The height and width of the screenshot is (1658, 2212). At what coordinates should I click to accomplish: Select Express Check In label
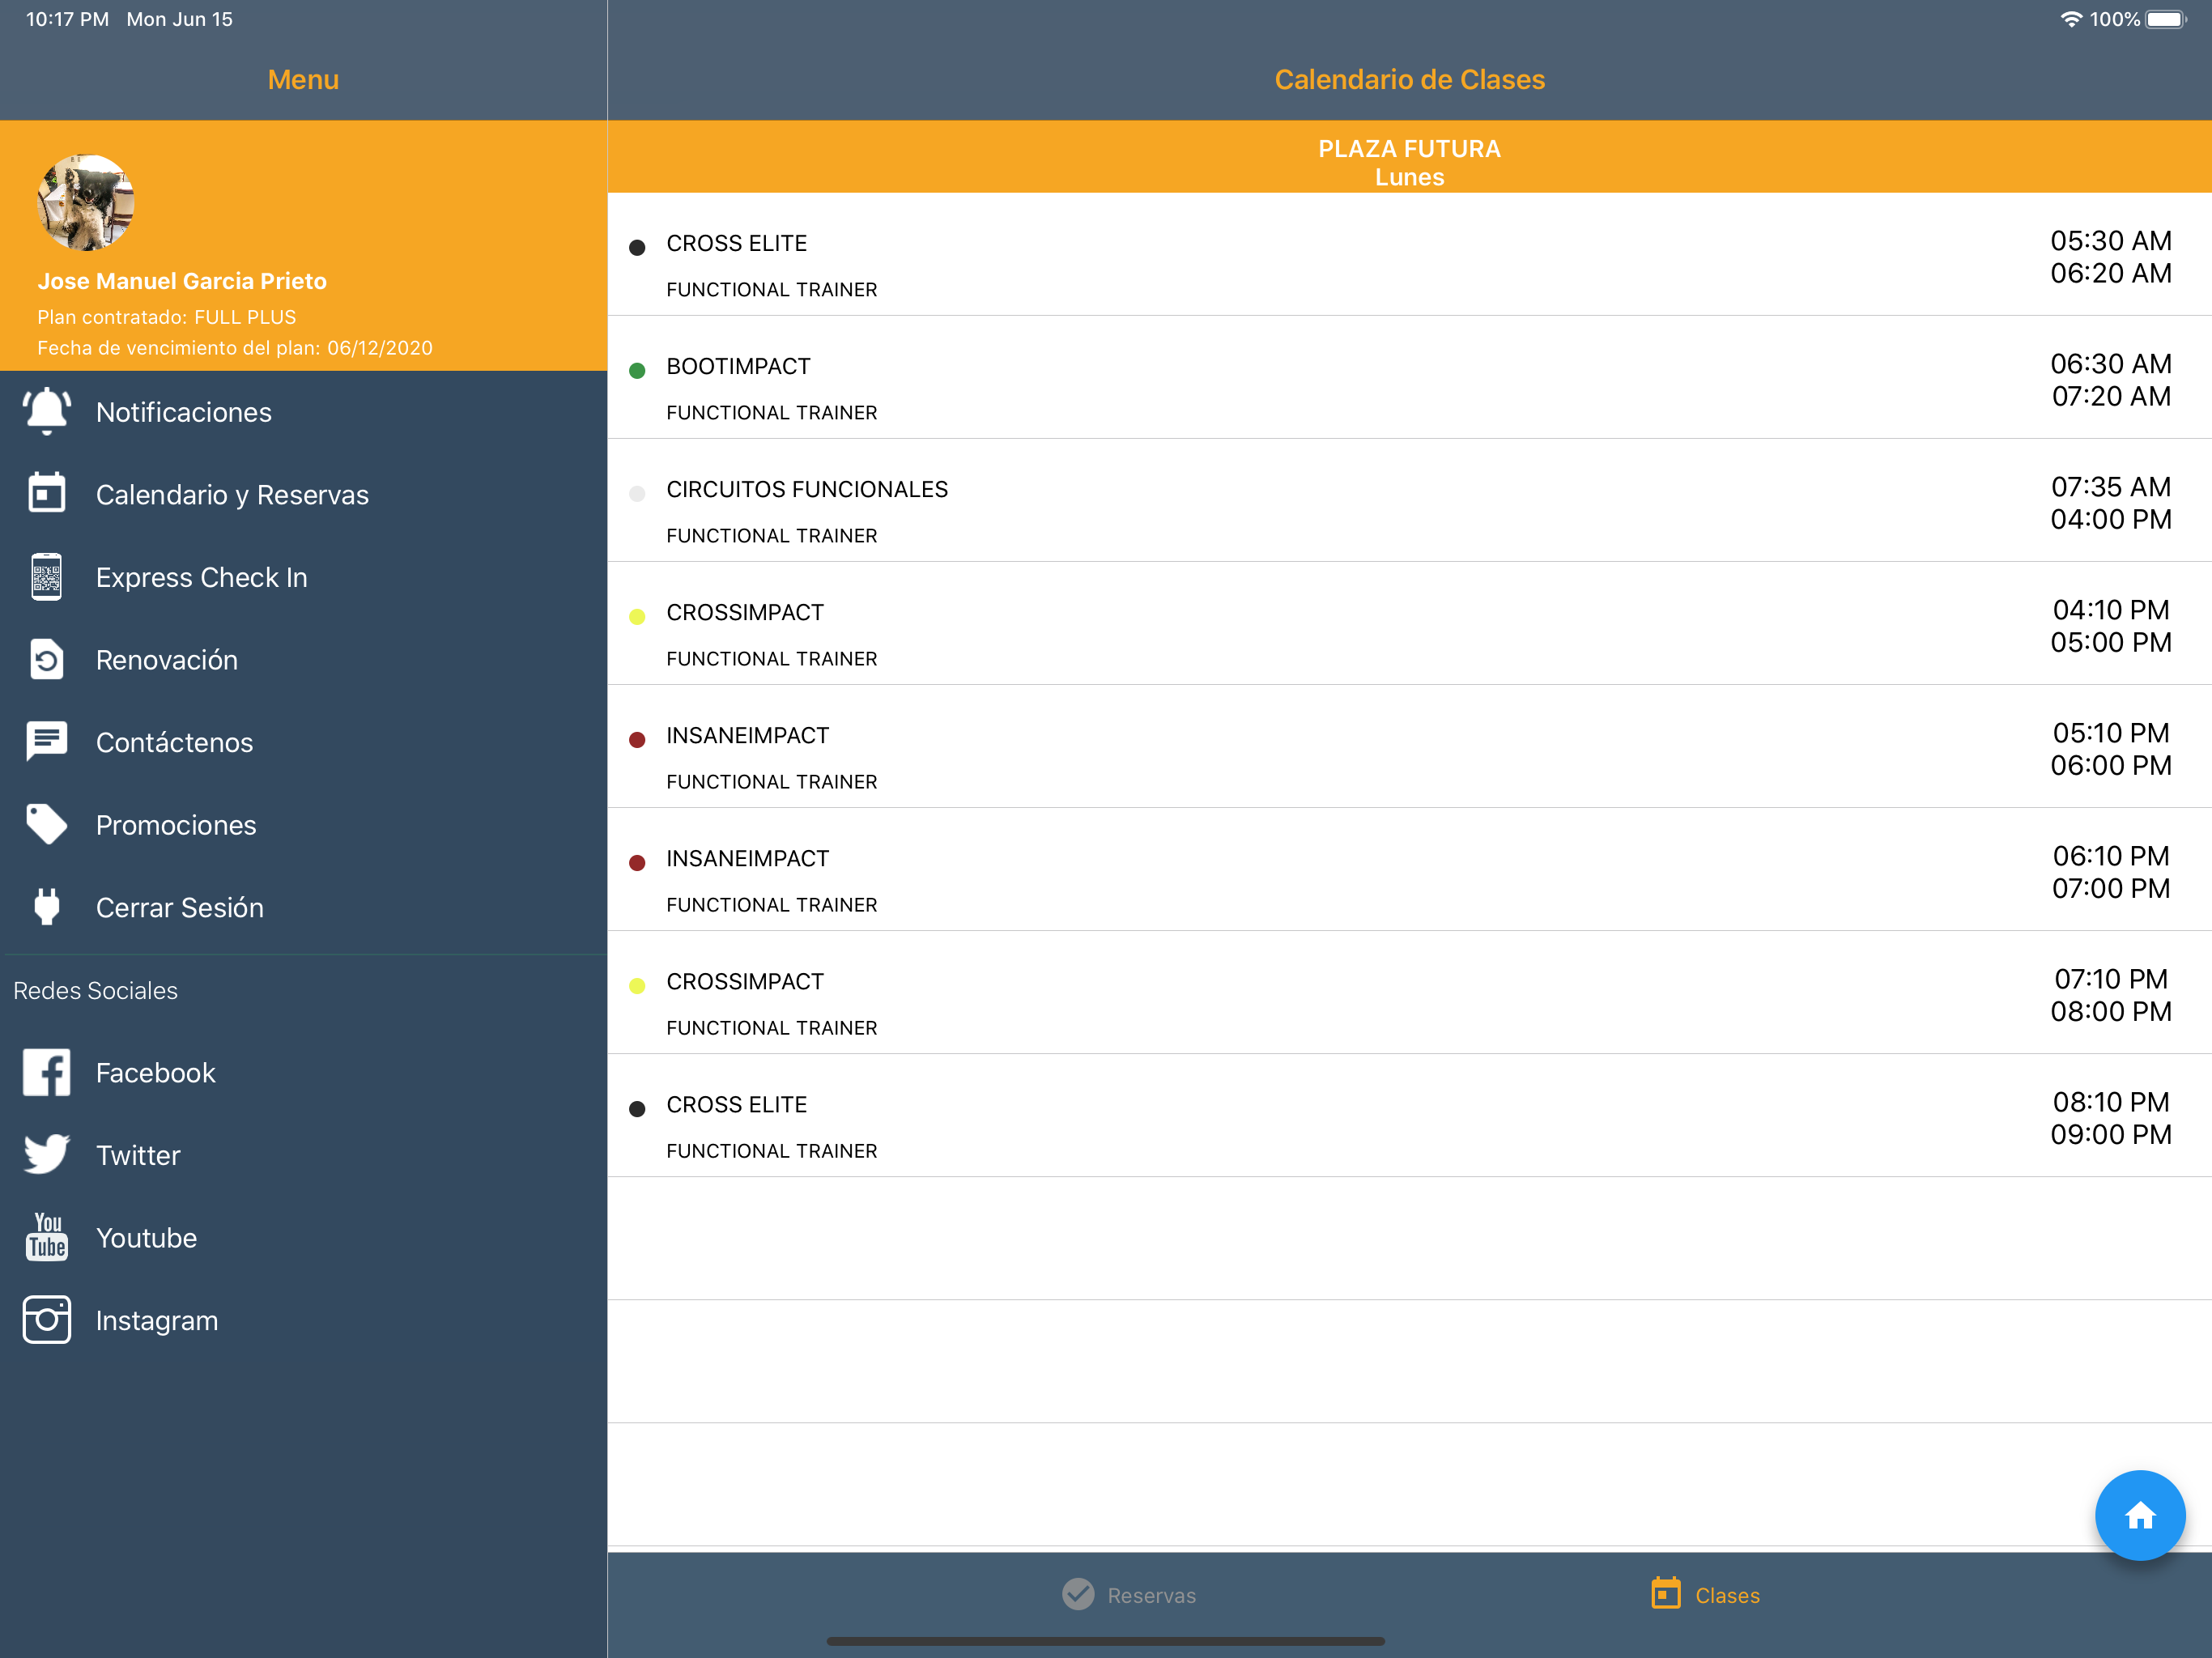pos(201,577)
